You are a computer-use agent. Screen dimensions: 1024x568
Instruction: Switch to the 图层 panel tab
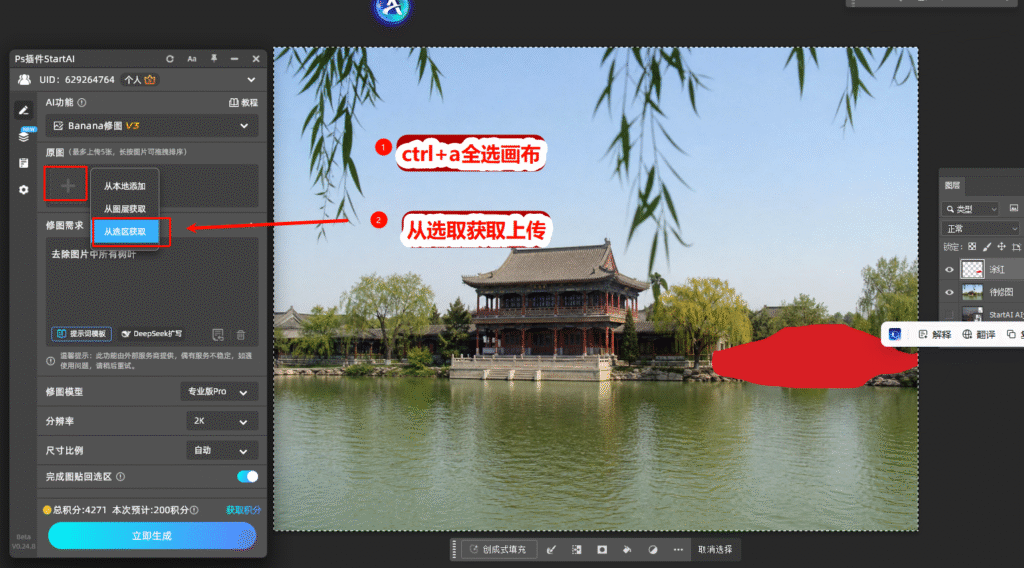[x=952, y=185]
